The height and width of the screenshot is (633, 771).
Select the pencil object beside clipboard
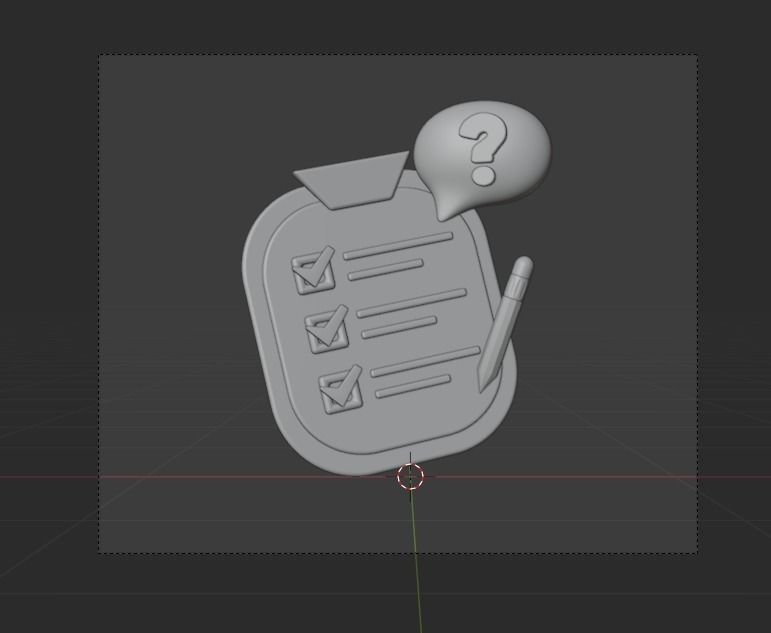tap(505, 324)
